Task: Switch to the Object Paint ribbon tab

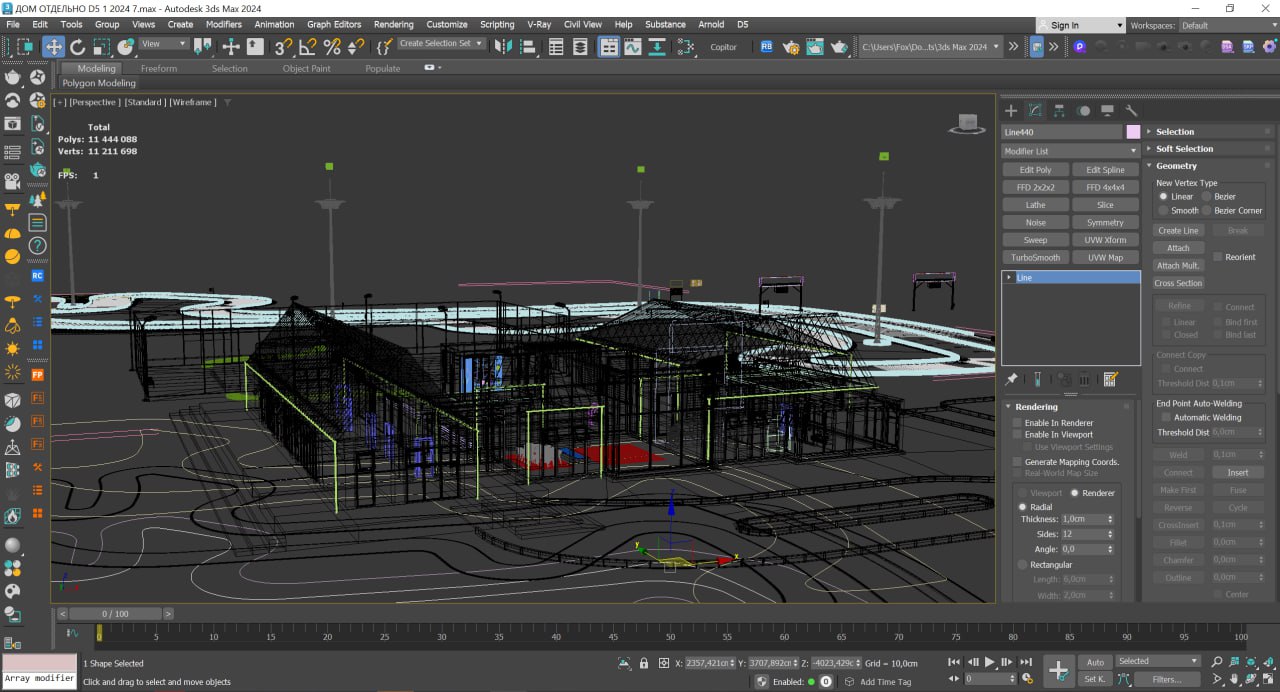Action: tap(306, 68)
